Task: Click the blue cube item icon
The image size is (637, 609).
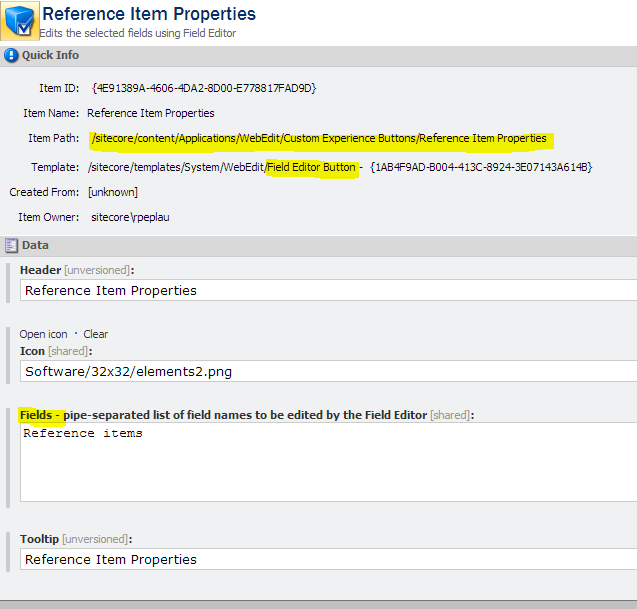Action: coord(20,21)
